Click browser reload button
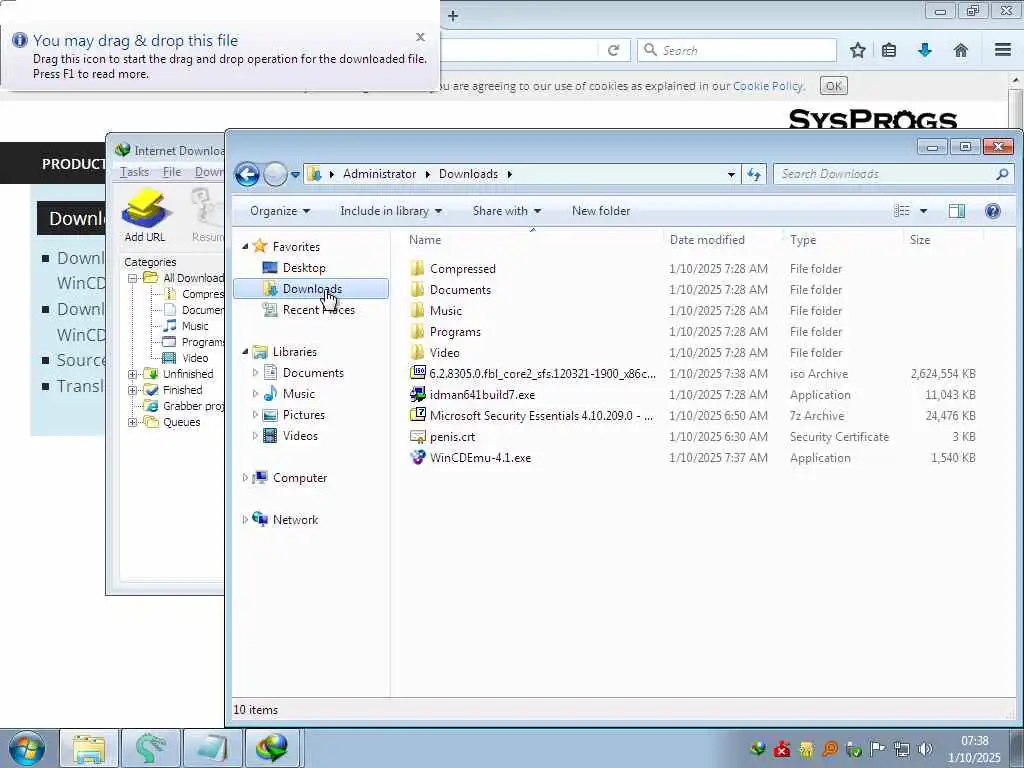The height and width of the screenshot is (768, 1024). [x=613, y=50]
